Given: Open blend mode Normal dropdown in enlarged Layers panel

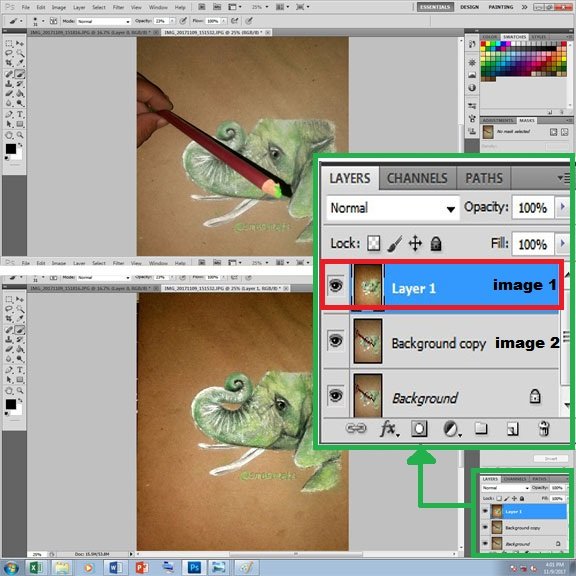Looking at the screenshot, I should pyautogui.click(x=393, y=208).
